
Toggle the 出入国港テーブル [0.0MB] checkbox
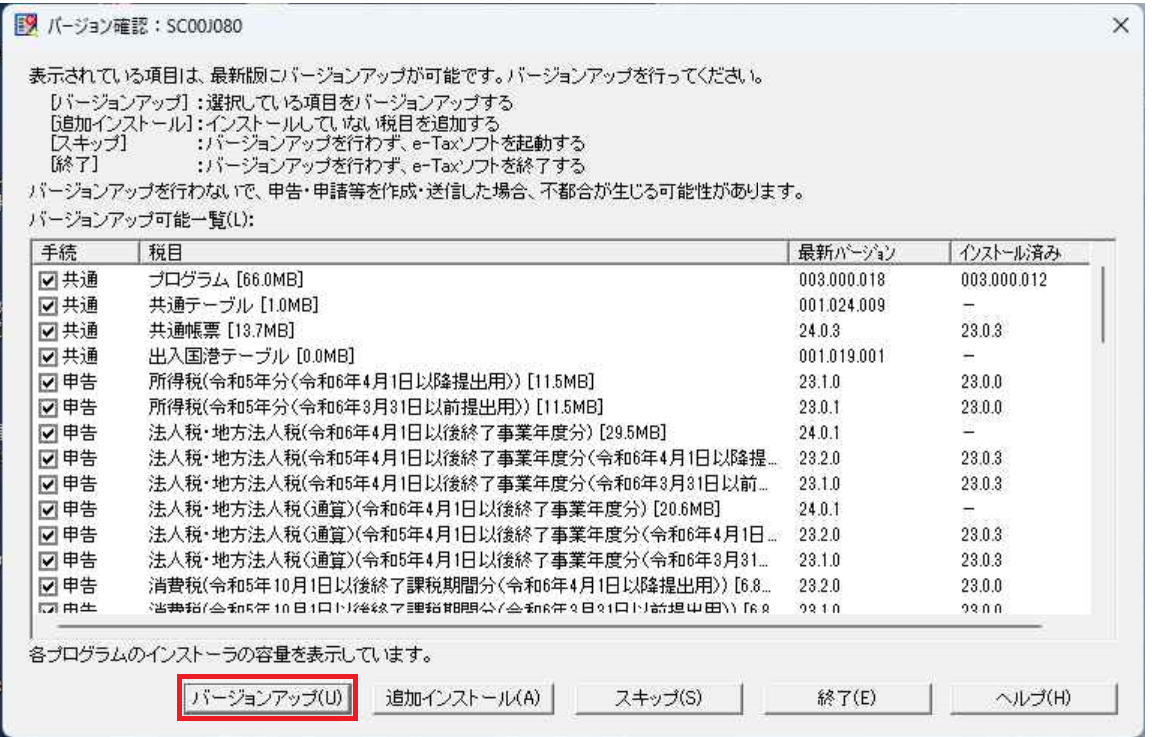point(48,357)
